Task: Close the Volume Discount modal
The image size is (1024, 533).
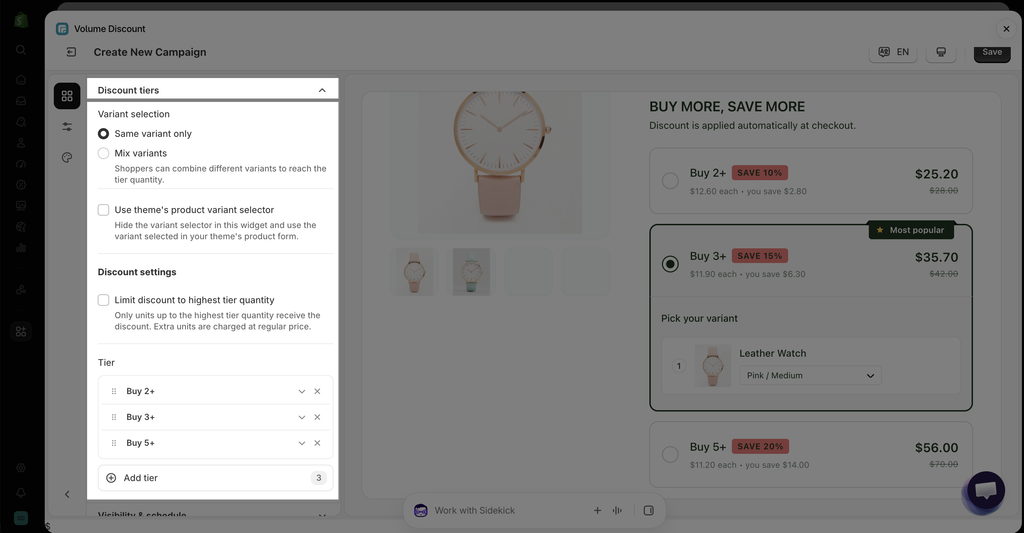Action: coord(1006,29)
